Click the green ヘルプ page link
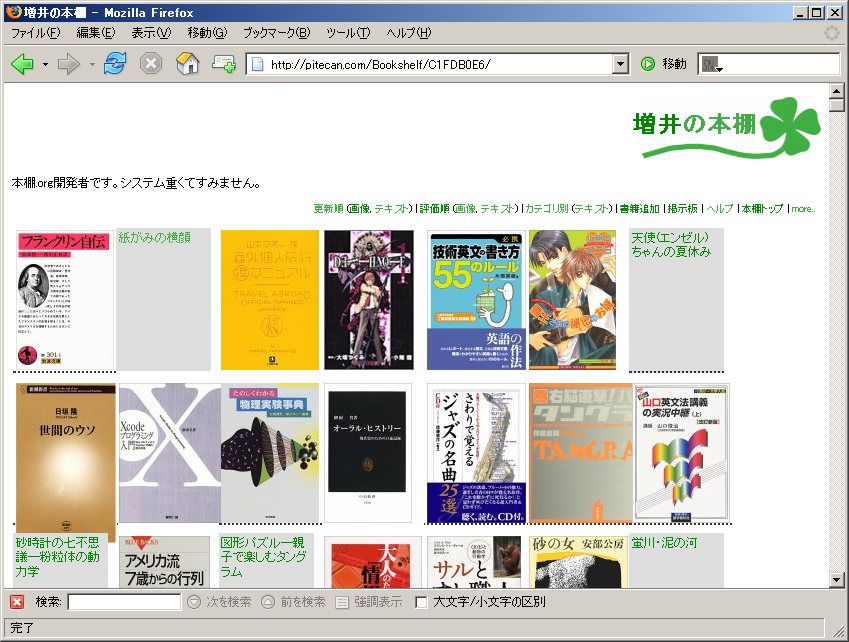The image size is (849, 642). click(x=720, y=208)
